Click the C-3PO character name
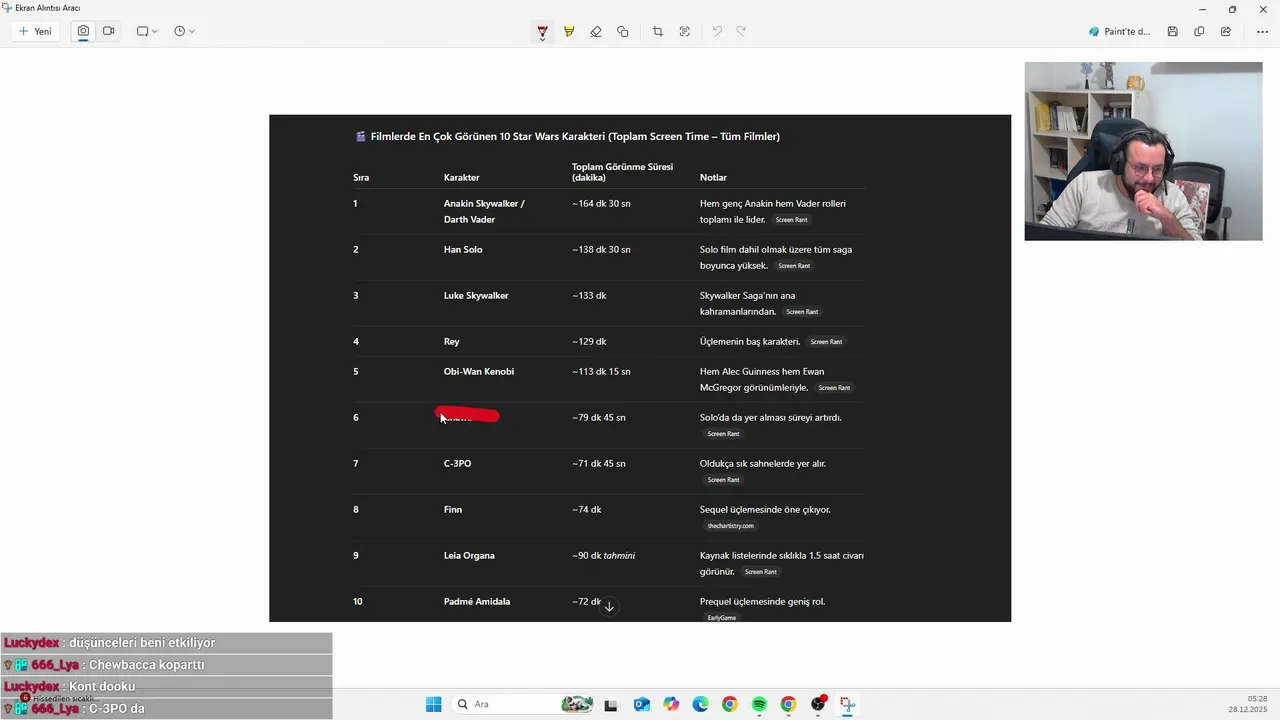Image resolution: width=1280 pixels, height=720 pixels. (x=457, y=463)
